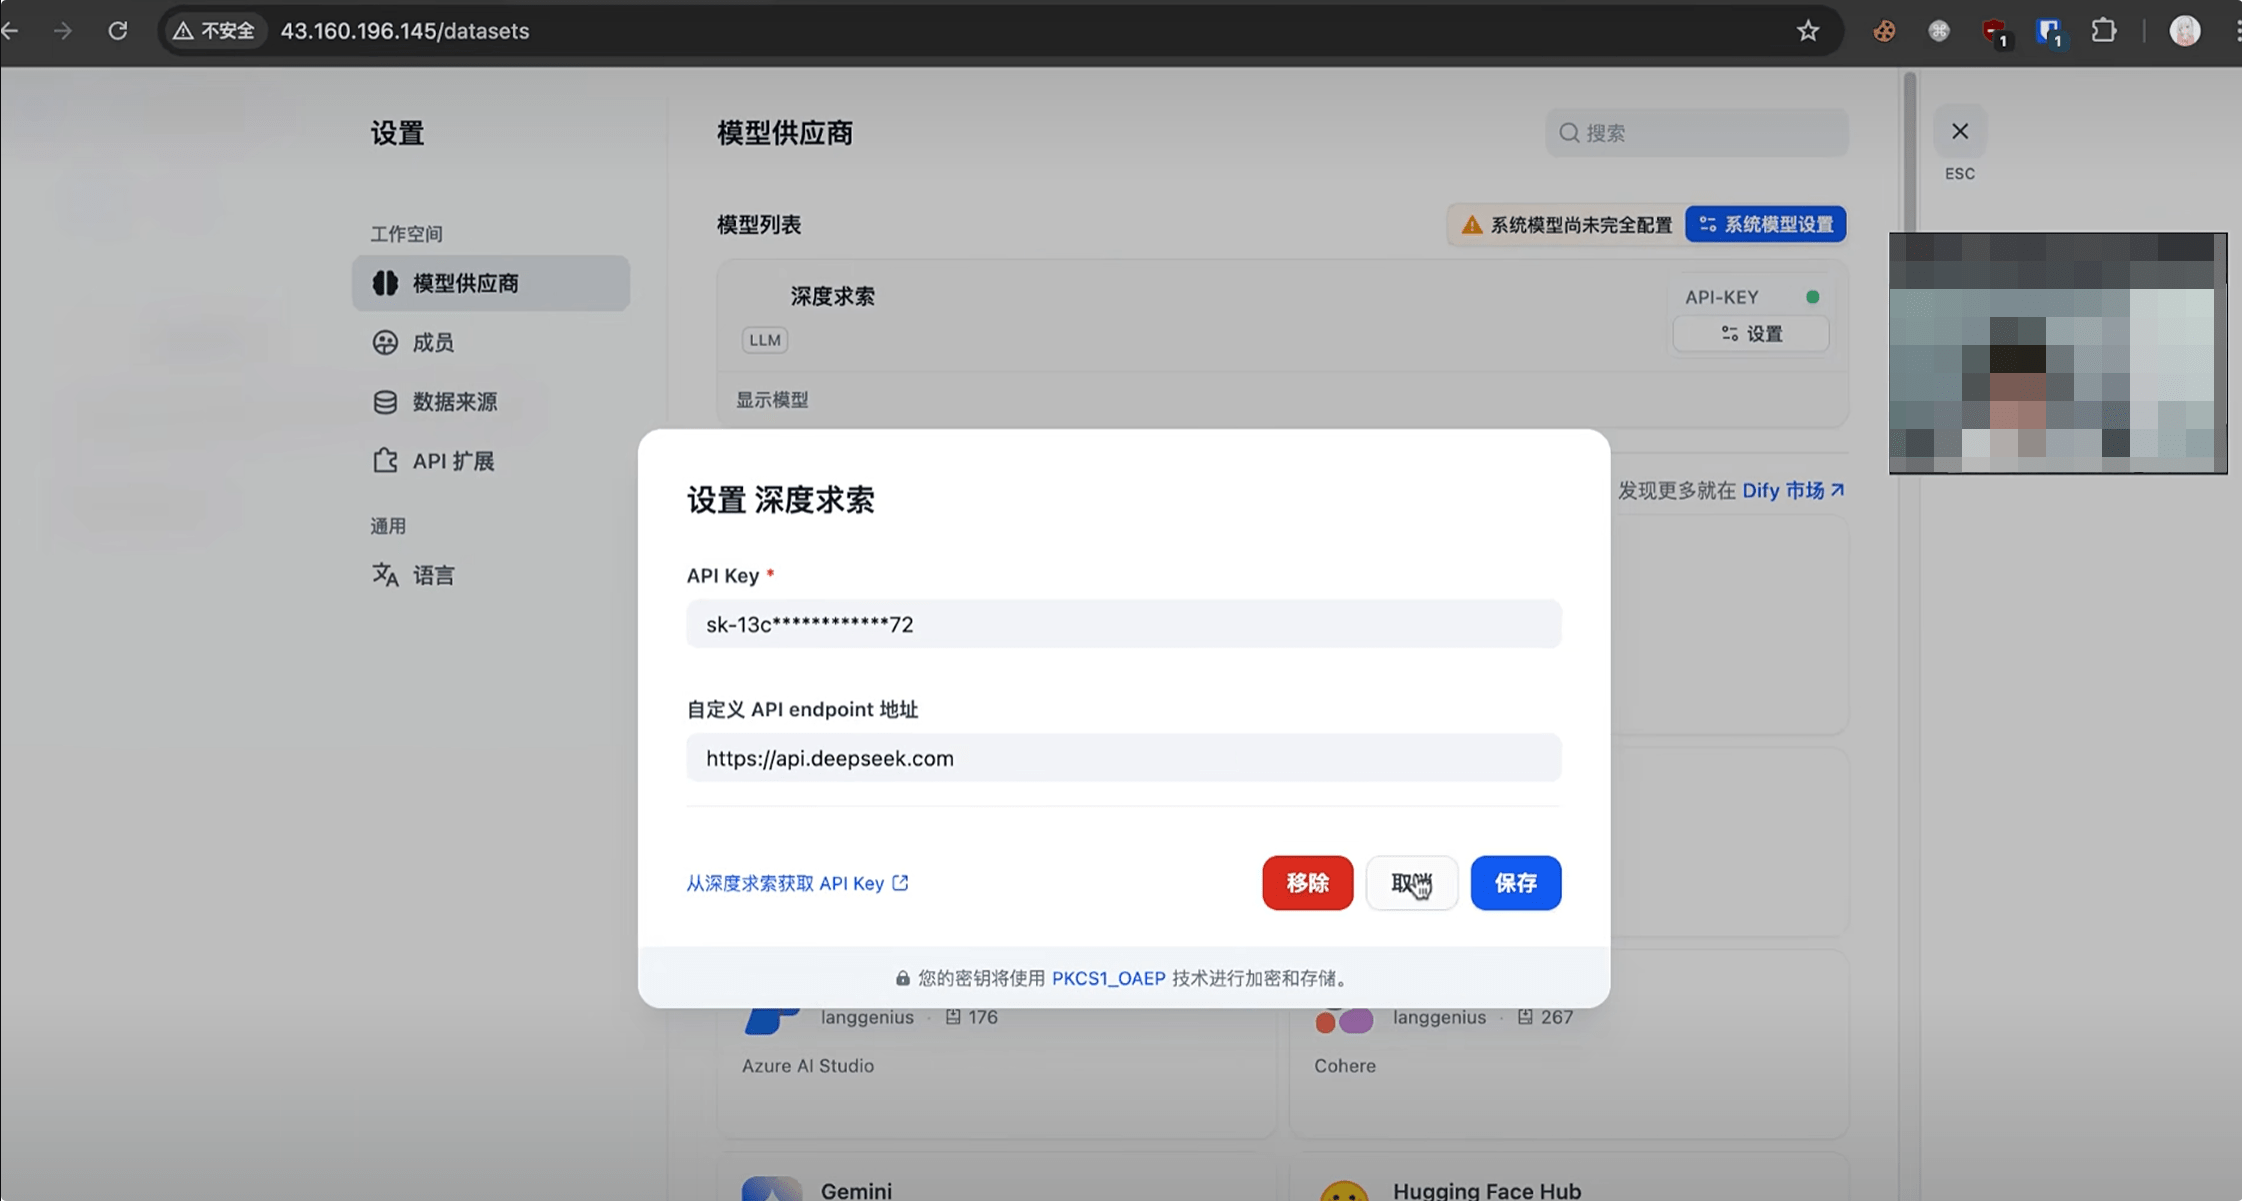Open the browser extensions puzzle icon
2242x1201 pixels.
2104,30
